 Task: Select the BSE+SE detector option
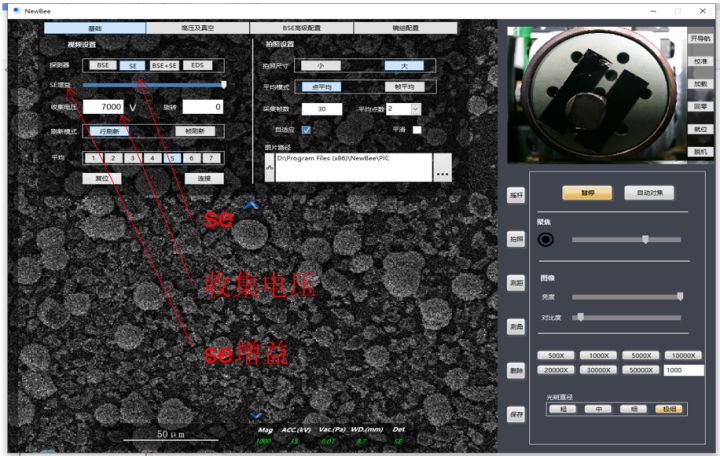click(164, 65)
